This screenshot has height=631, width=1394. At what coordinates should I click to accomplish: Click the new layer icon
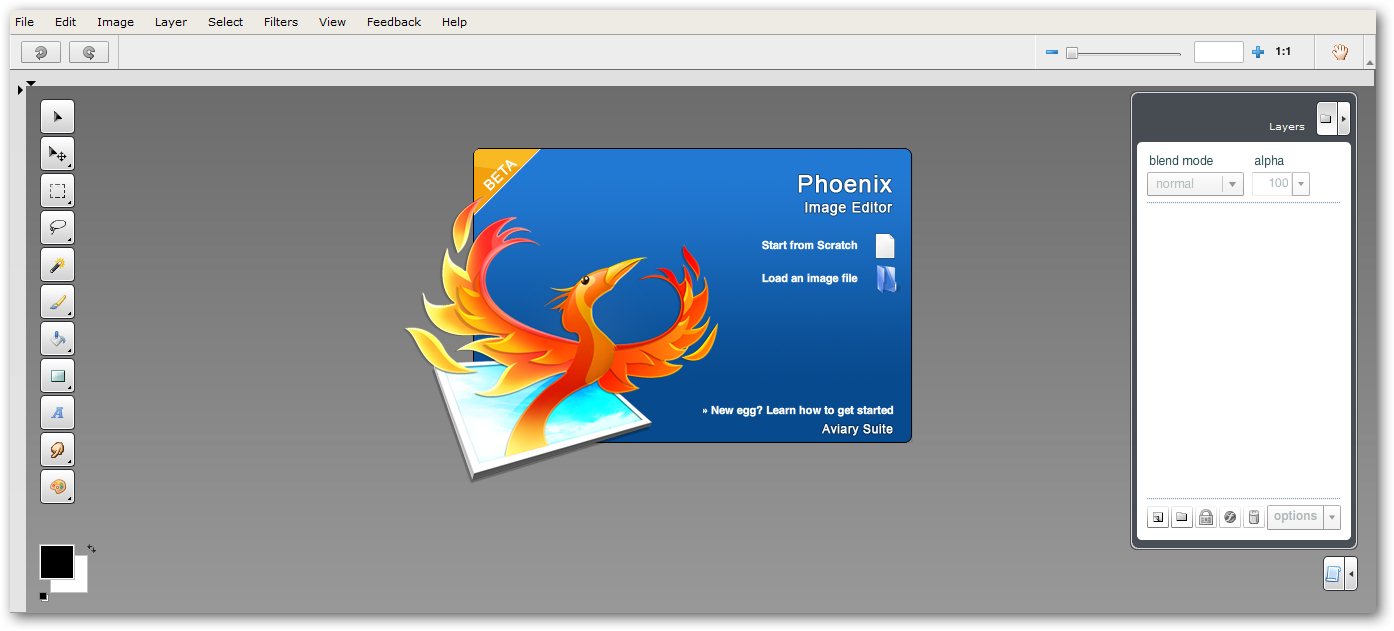pos(1158,517)
